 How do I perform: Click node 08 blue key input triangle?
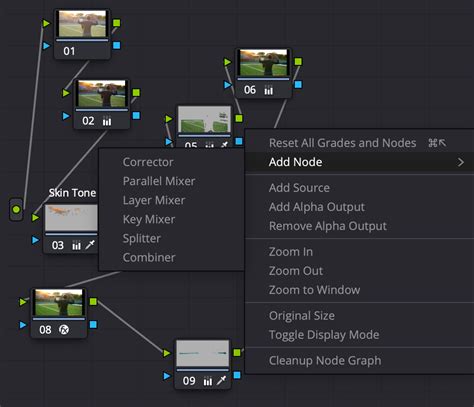23,324
